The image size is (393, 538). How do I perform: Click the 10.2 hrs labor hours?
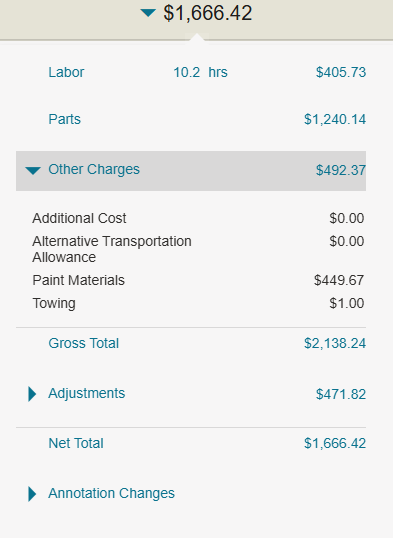pos(200,72)
